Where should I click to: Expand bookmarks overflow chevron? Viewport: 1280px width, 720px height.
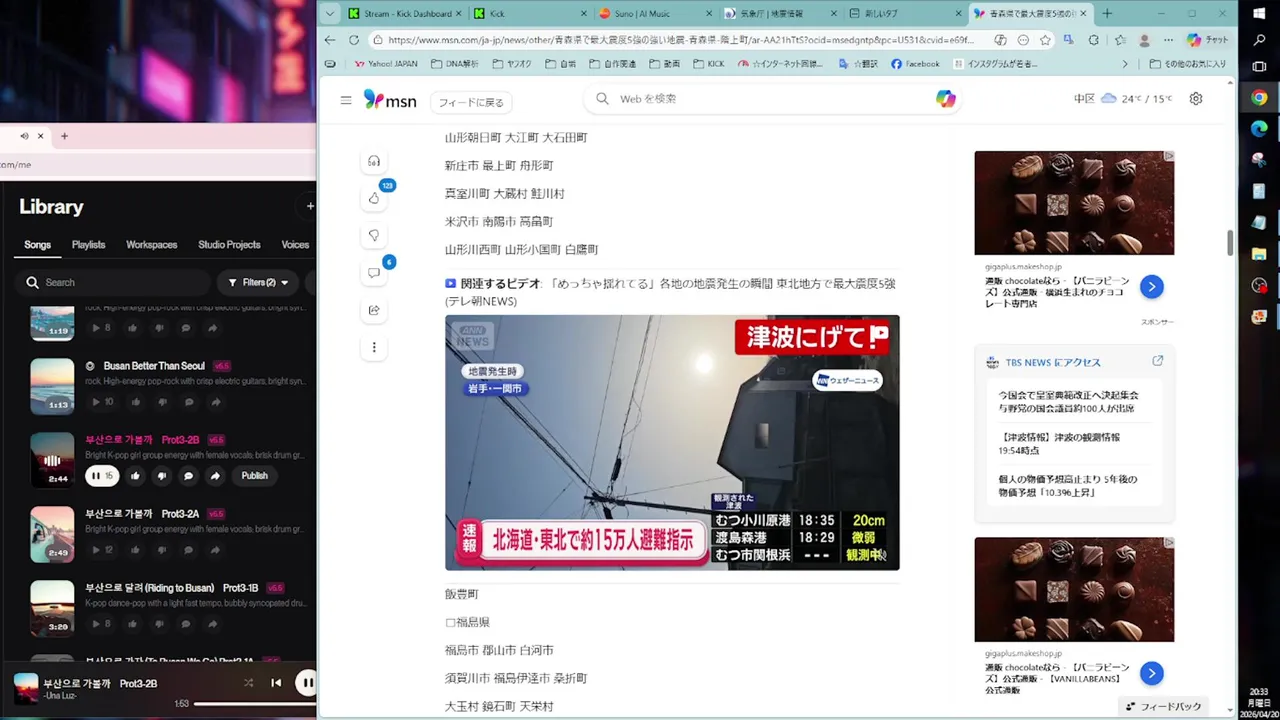pyautogui.click(x=1125, y=64)
